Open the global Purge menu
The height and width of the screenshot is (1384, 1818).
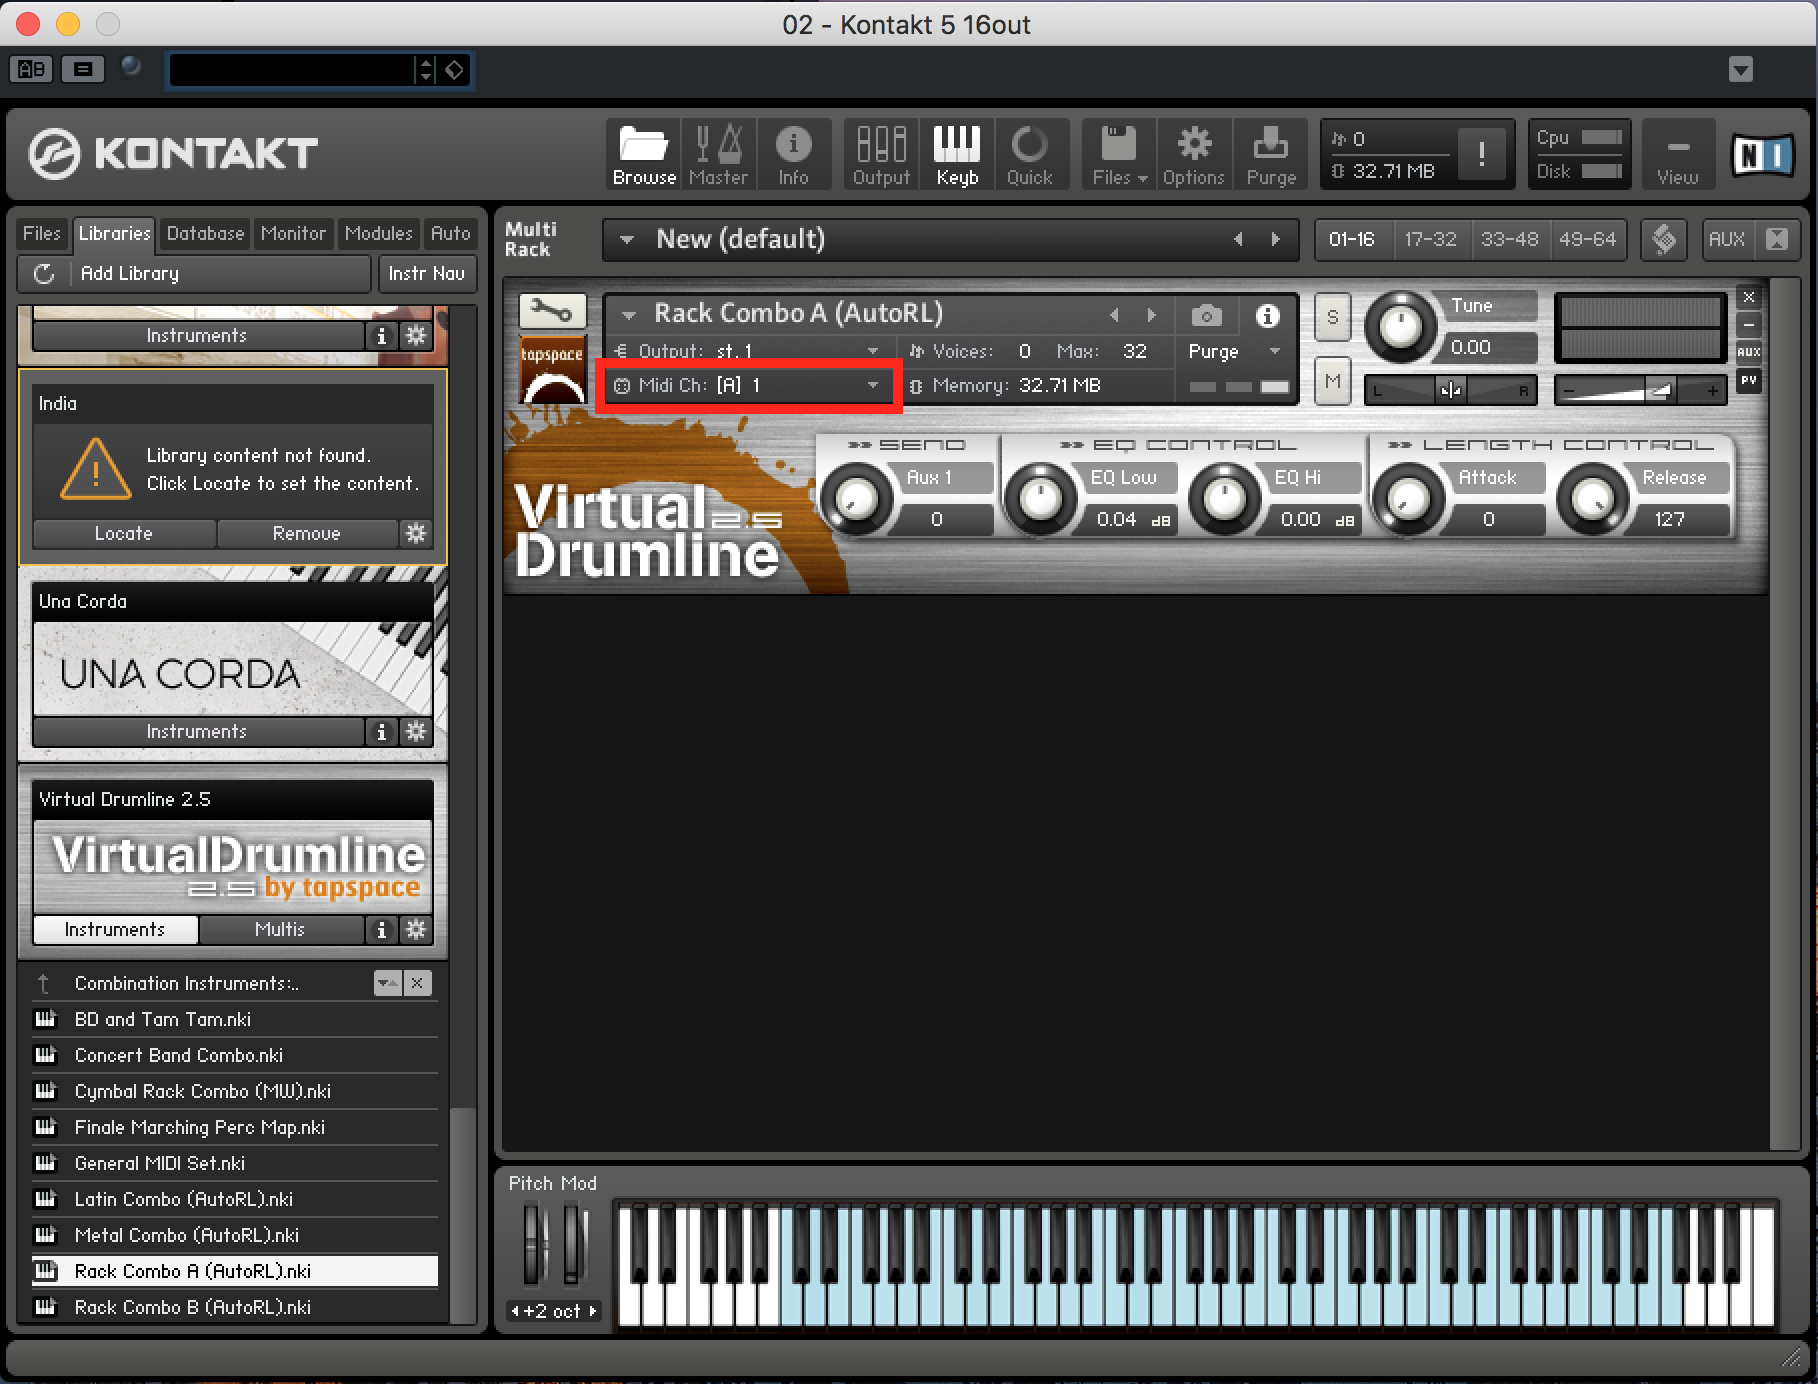click(1271, 154)
